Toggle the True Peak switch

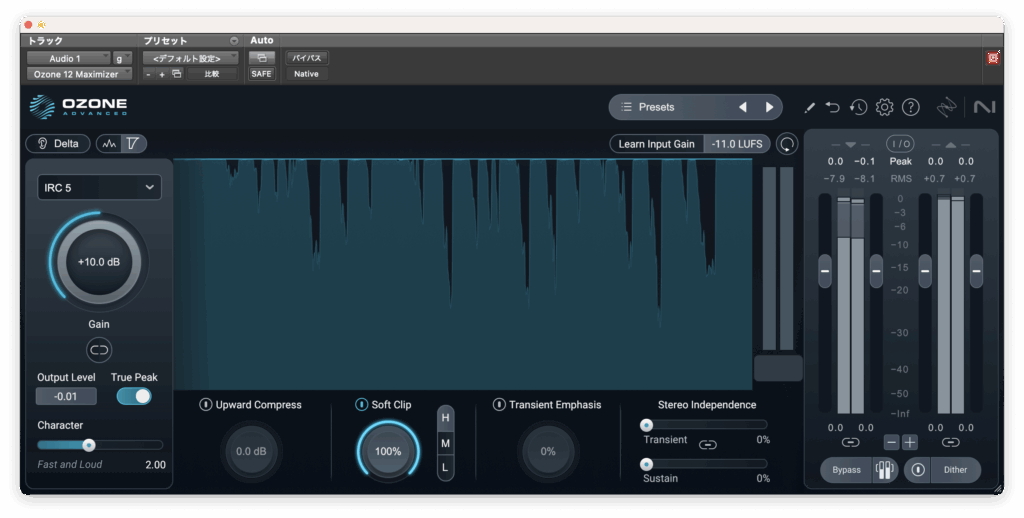click(134, 396)
